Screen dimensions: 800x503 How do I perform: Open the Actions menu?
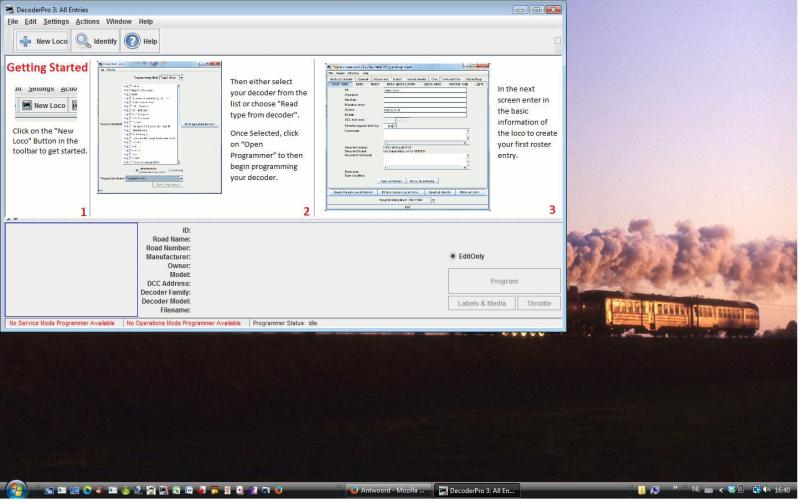coord(87,21)
